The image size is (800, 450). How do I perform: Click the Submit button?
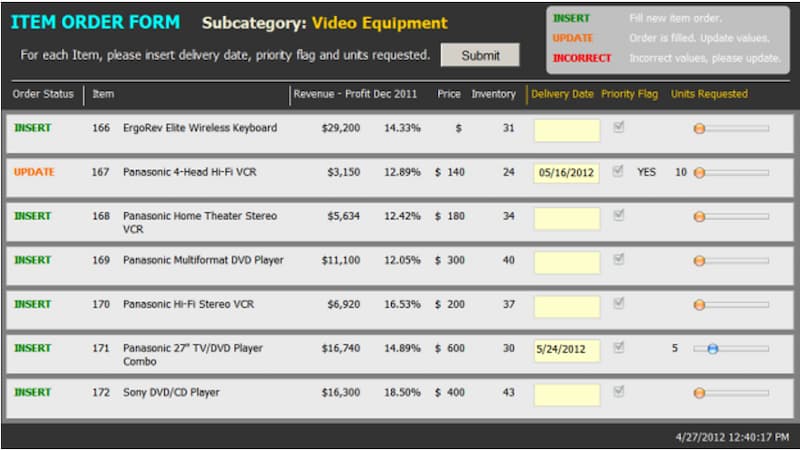[x=480, y=55]
